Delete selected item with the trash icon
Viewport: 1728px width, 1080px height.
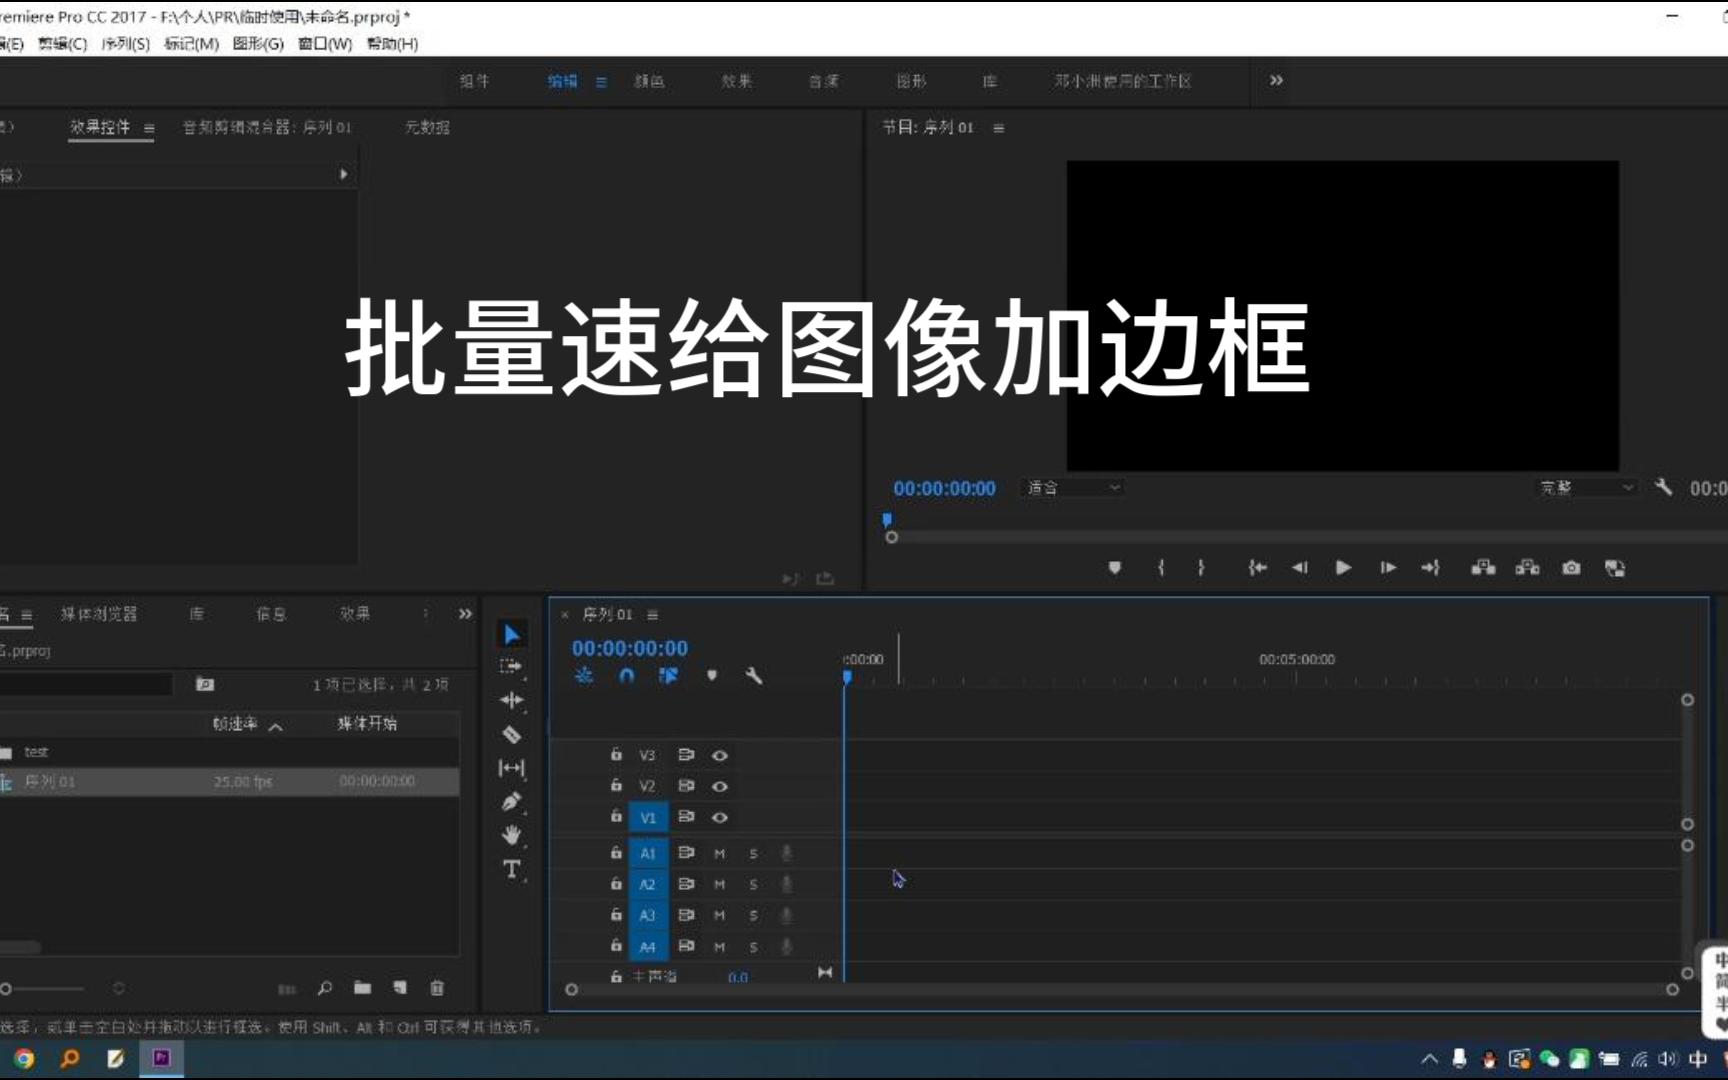437,988
